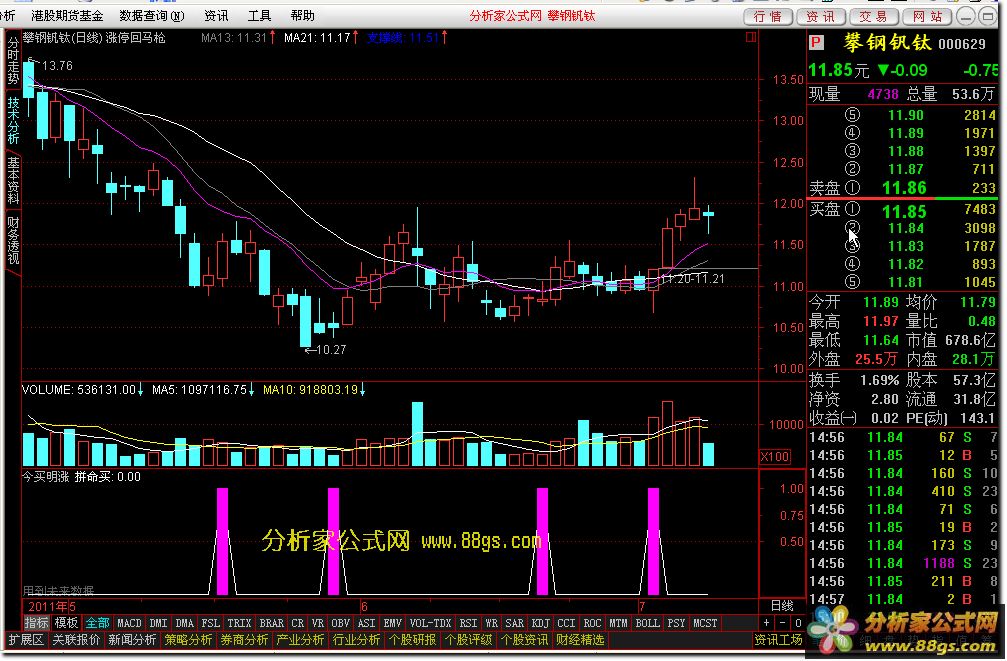Open the 新闻分析 tab
The width and height of the screenshot is (1007, 661).
click(132, 639)
